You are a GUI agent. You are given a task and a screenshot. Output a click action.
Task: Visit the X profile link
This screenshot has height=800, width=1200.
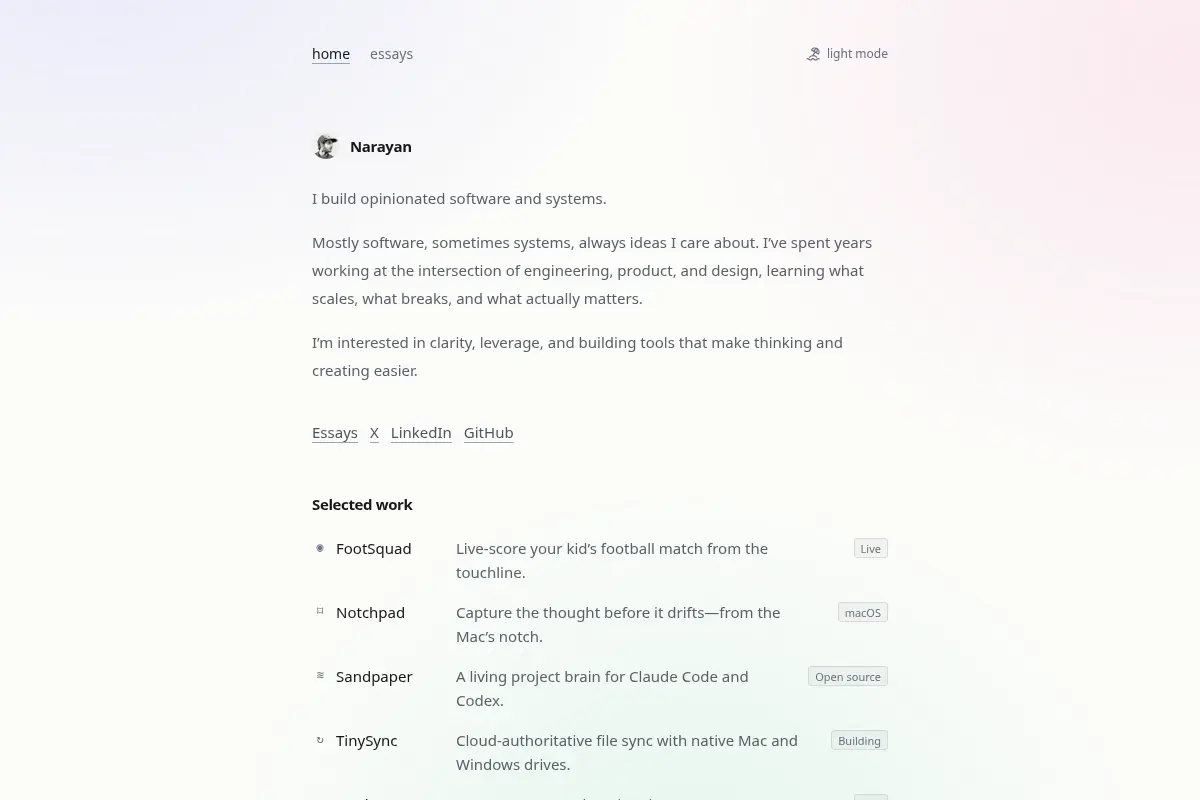point(374,433)
